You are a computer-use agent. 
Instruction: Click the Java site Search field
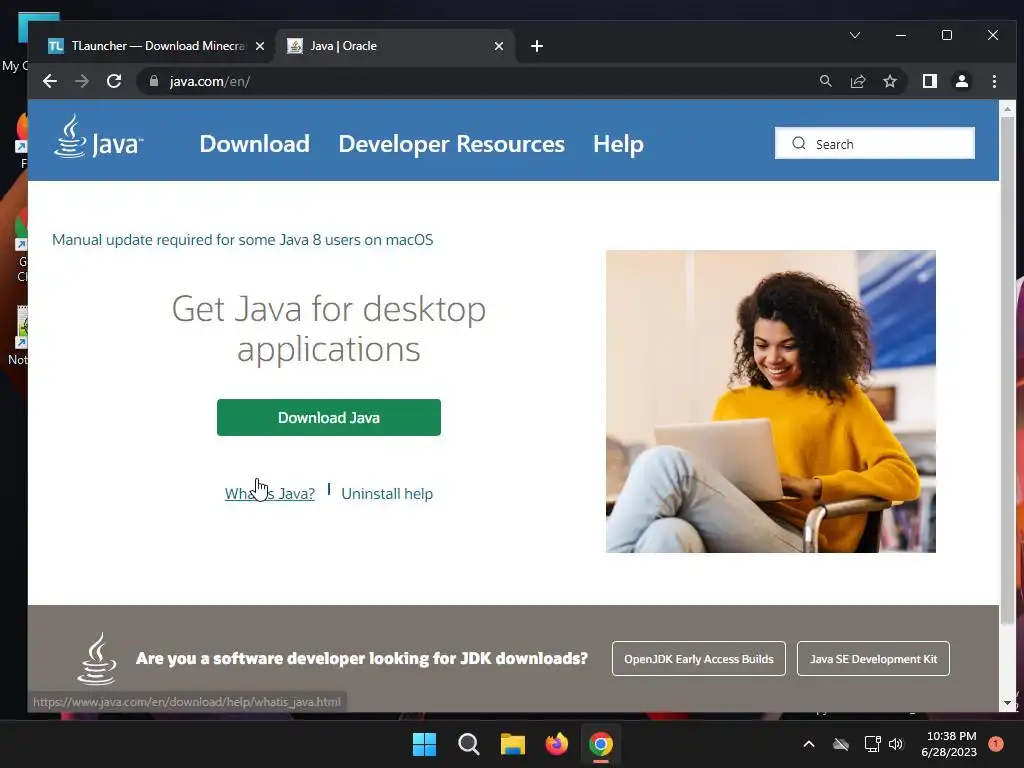click(x=874, y=143)
